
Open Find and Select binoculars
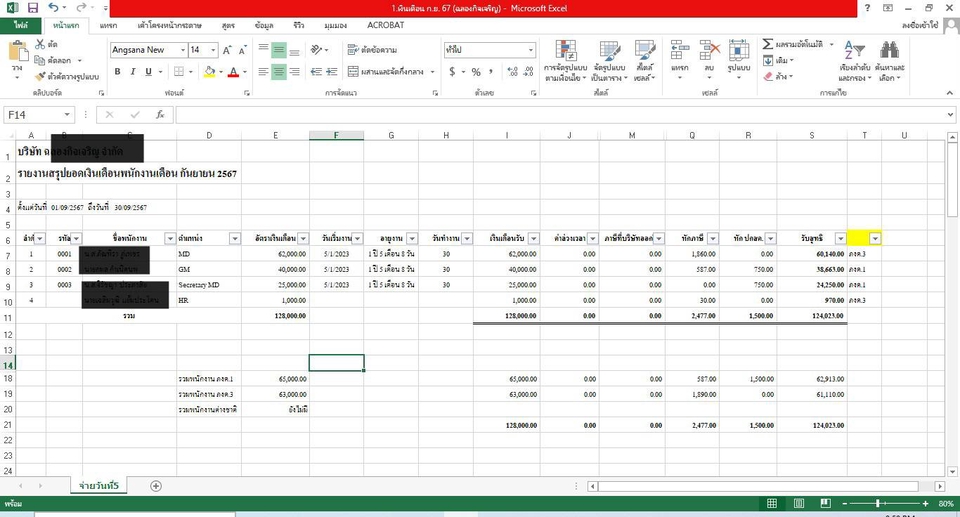[890, 61]
